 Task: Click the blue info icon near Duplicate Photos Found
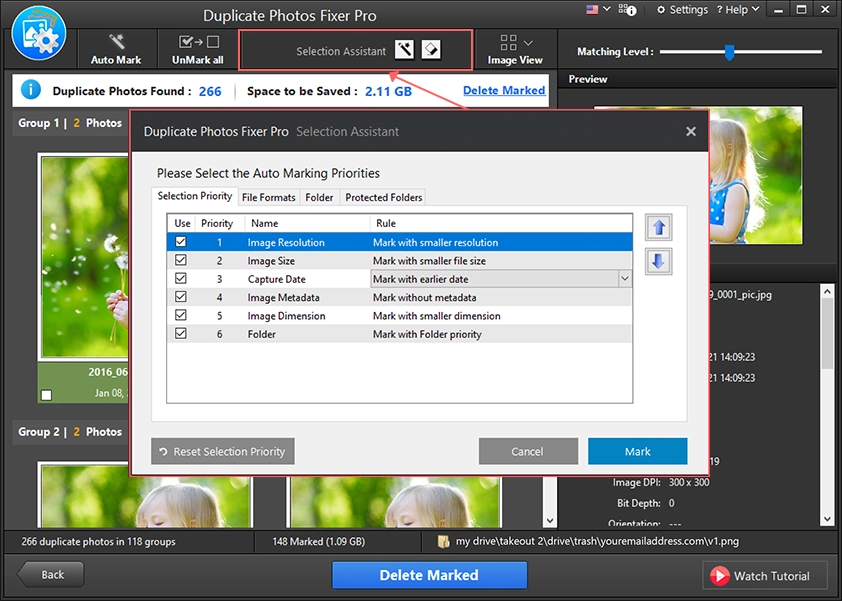pos(31,90)
